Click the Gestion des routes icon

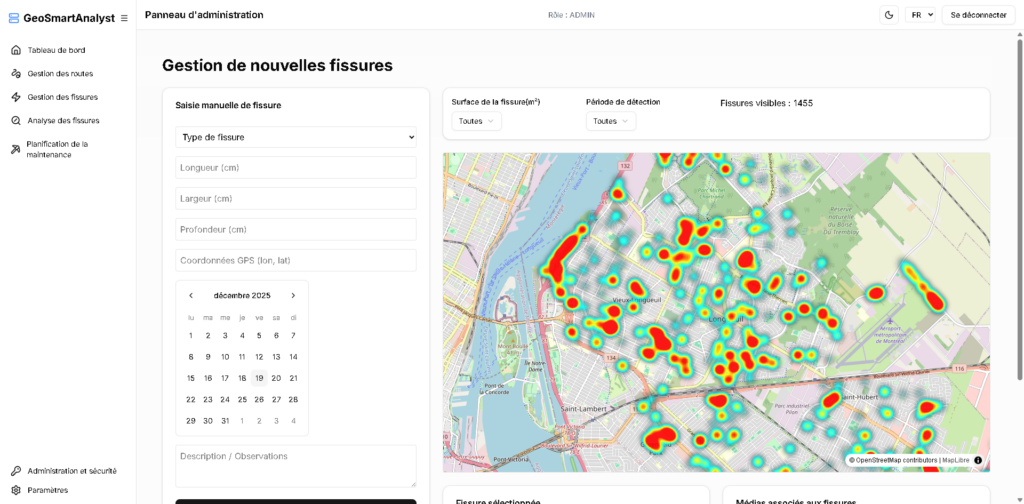16,73
